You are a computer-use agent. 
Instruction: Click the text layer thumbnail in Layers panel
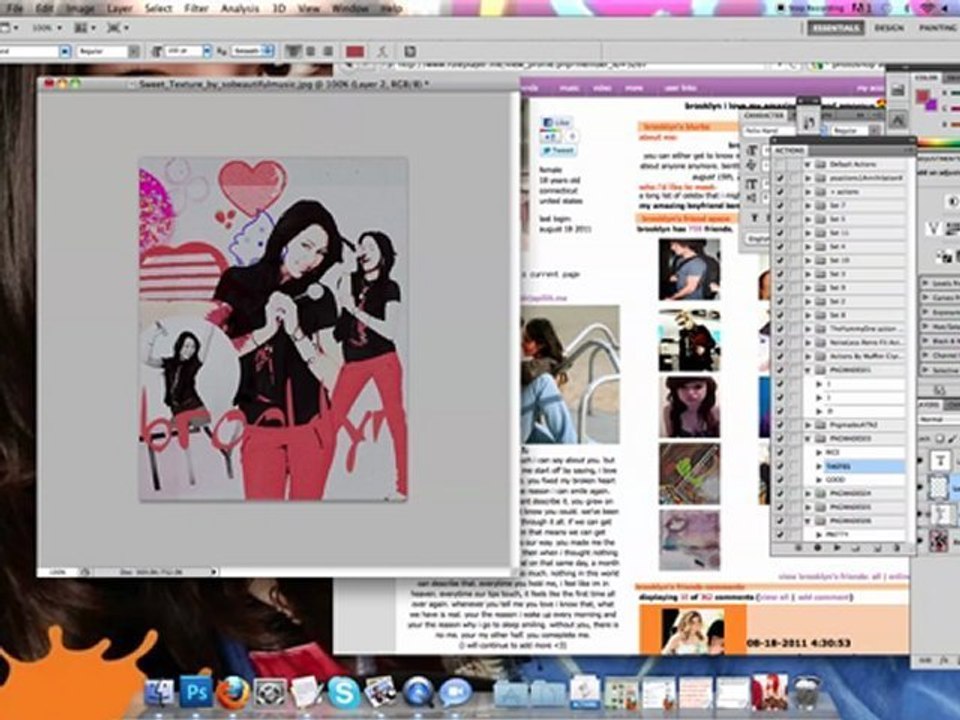[940, 460]
